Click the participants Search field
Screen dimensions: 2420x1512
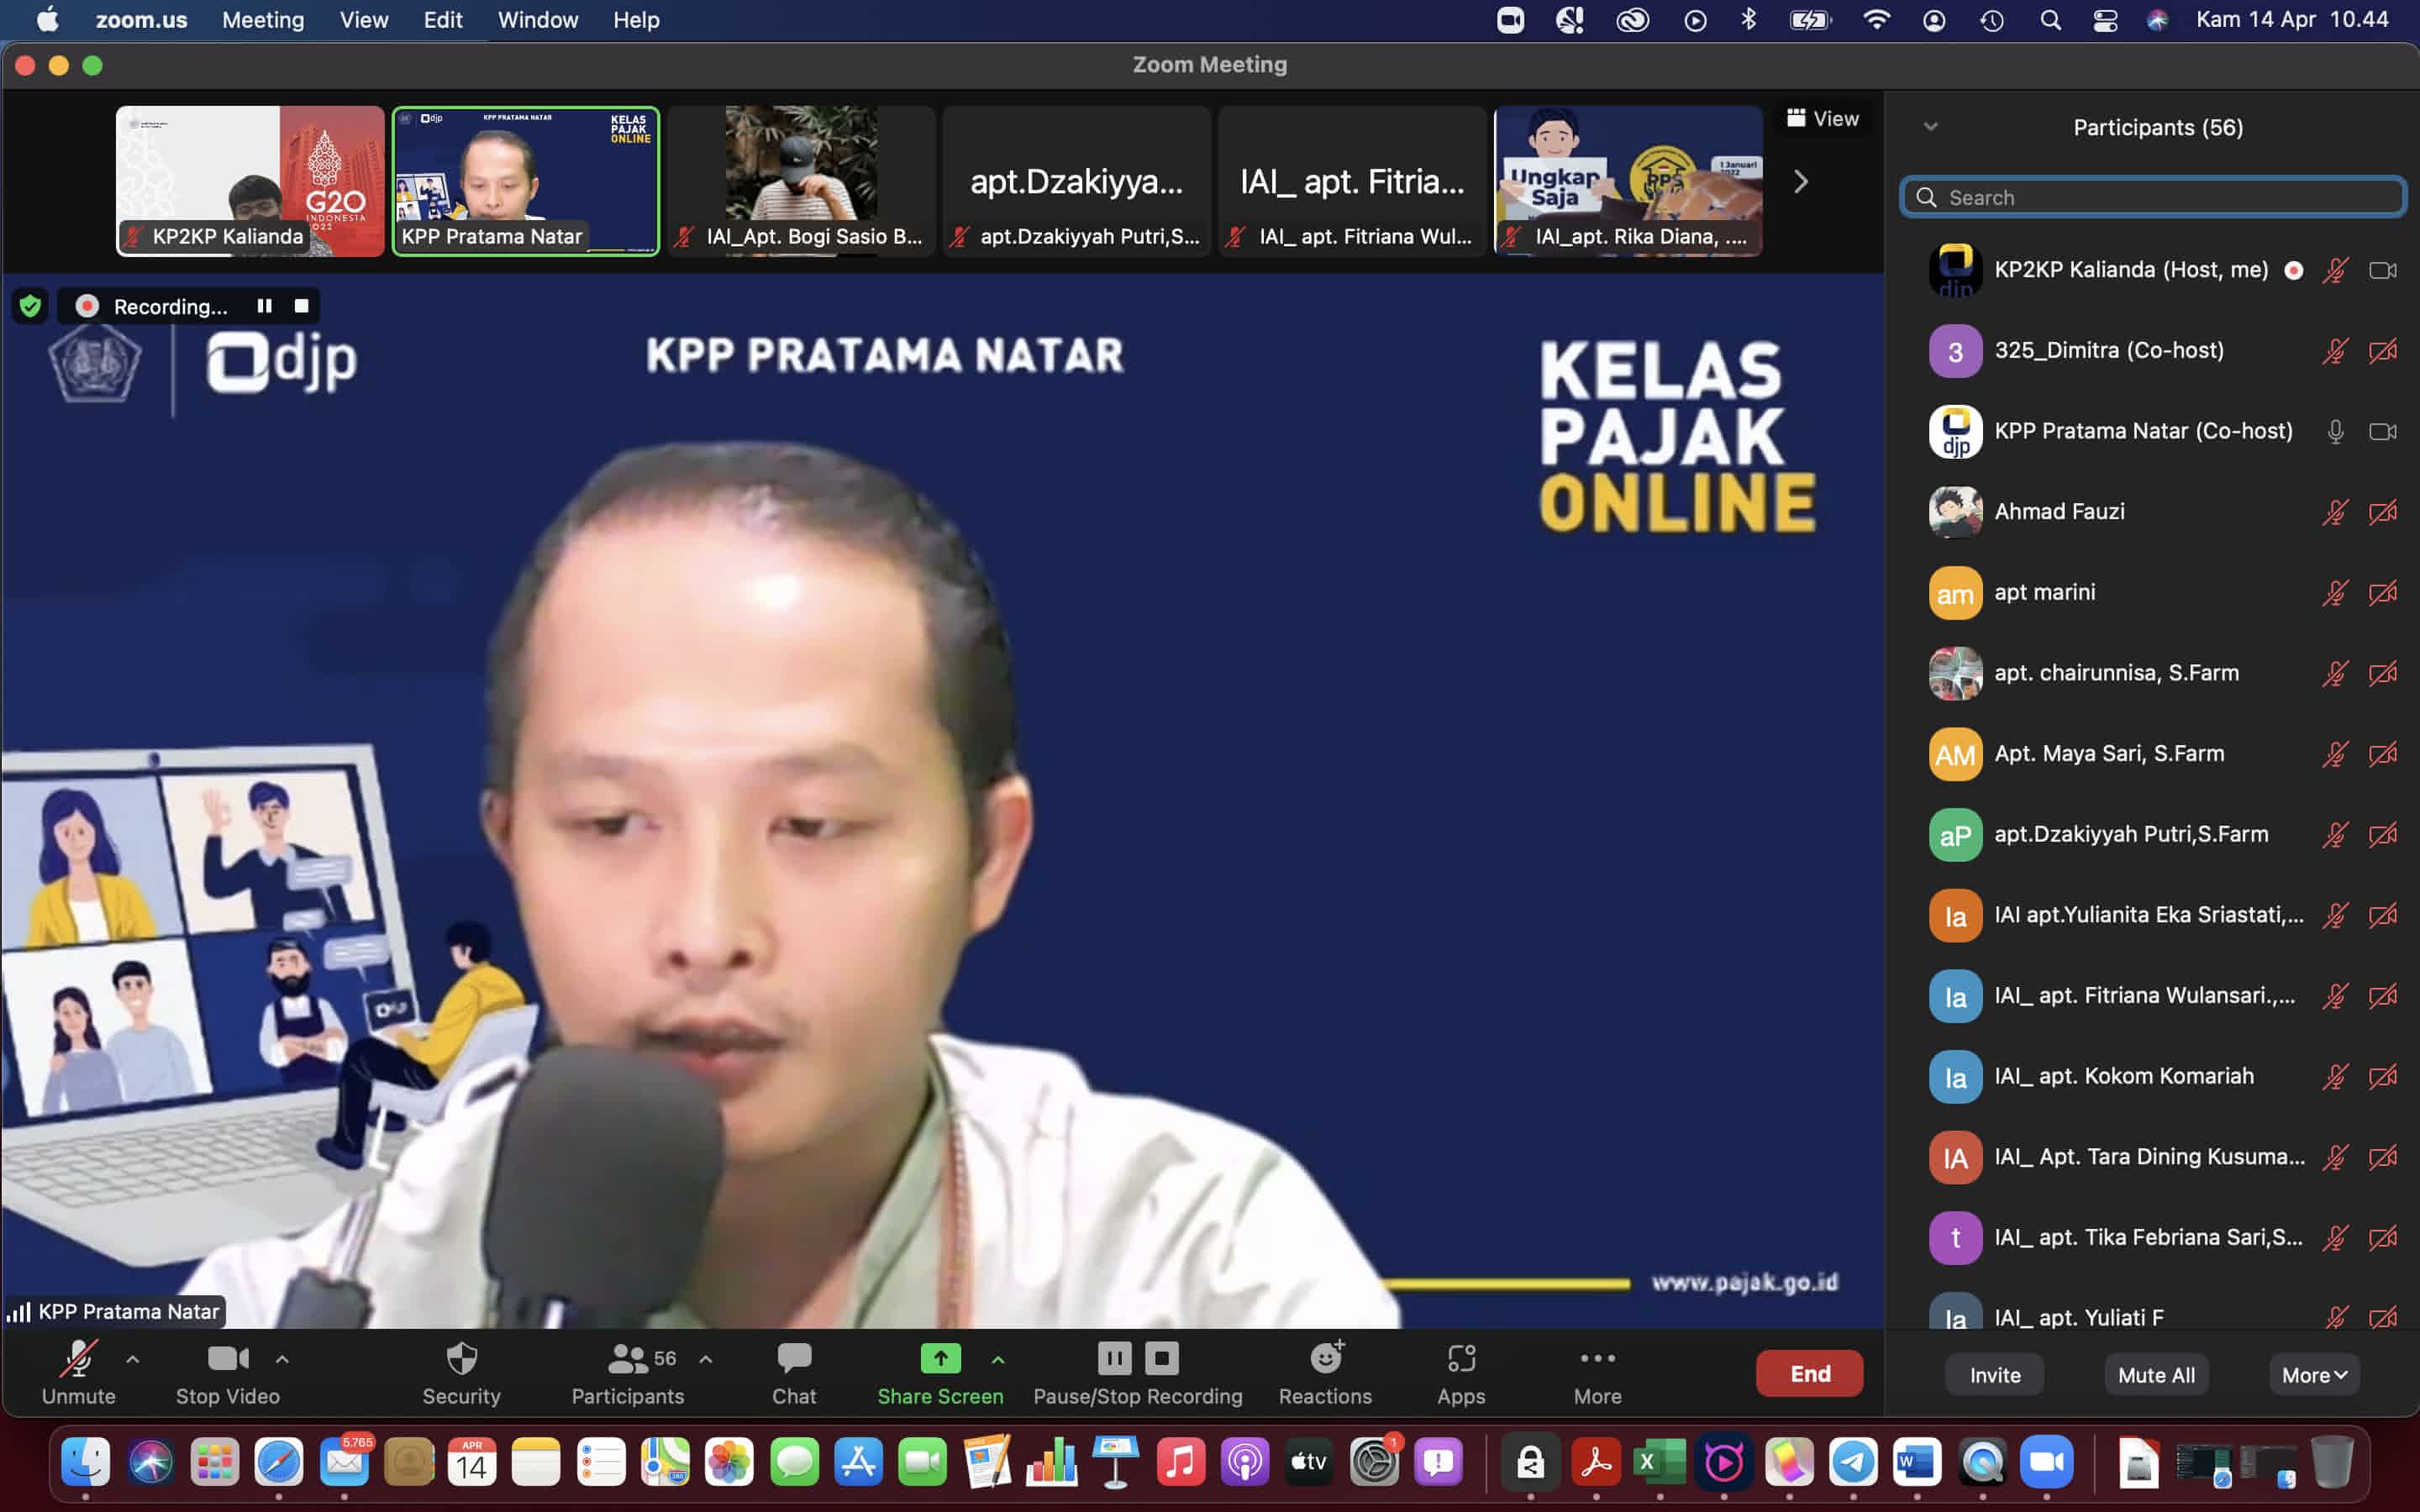(2160, 198)
